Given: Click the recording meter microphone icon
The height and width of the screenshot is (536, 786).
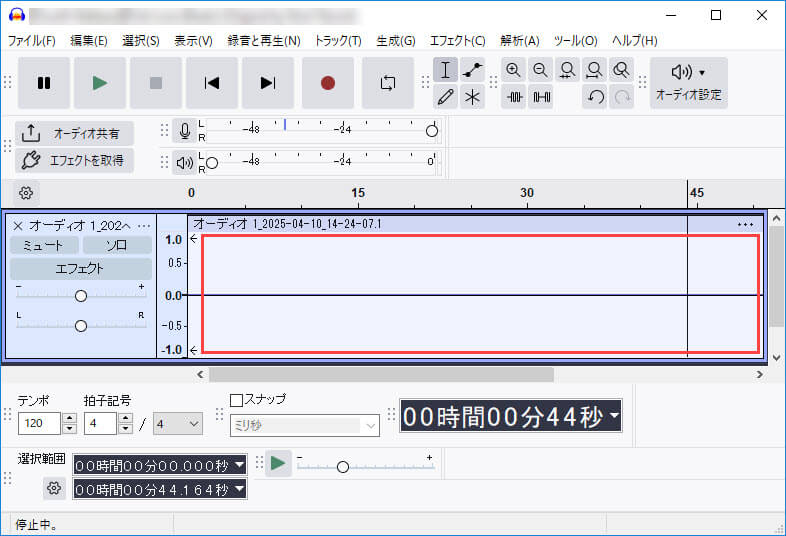Looking at the screenshot, I should tap(184, 131).
